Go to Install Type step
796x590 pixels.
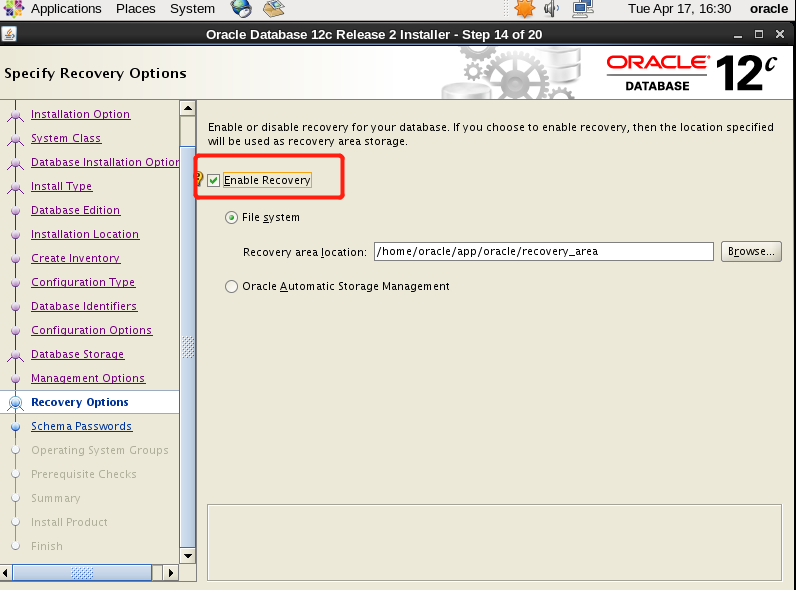pos(61,186)
